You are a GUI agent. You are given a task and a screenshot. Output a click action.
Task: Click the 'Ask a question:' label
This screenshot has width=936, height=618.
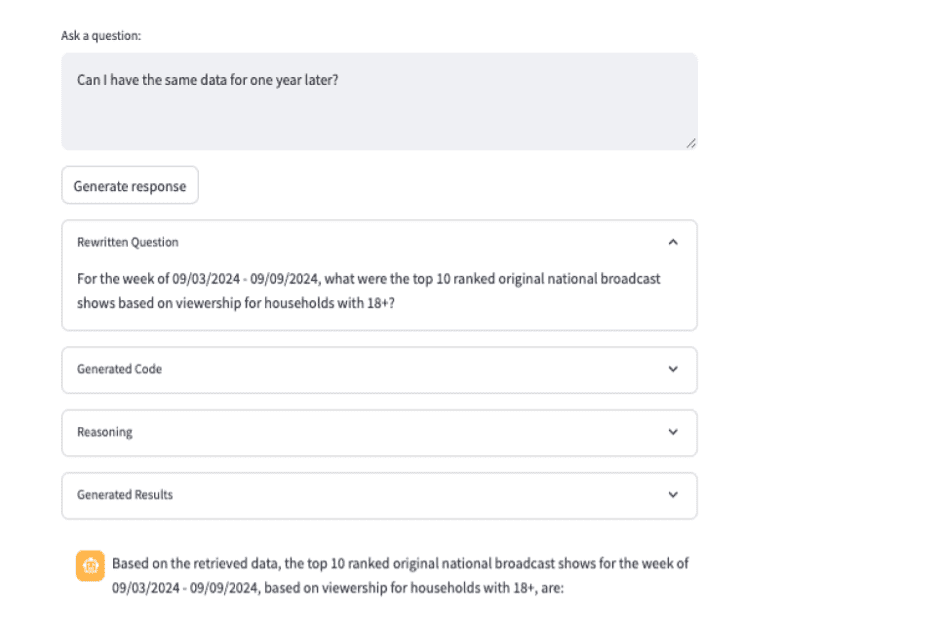pyautogui.click(x=101, y=36)
